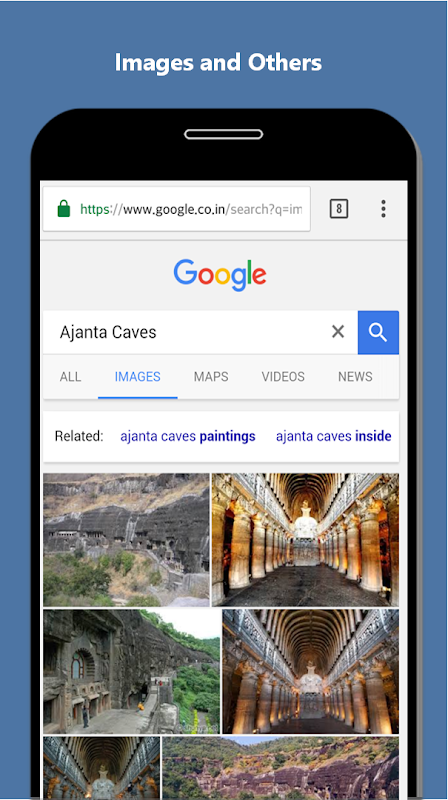Open related search ajanta caves inside

click(x=334, y=437)
